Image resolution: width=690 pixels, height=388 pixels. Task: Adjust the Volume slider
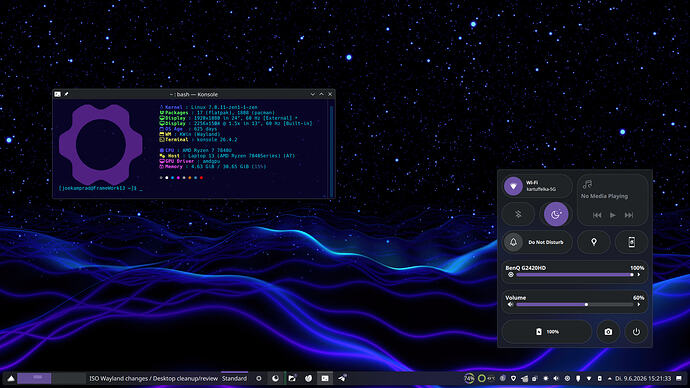pos(575,304)
